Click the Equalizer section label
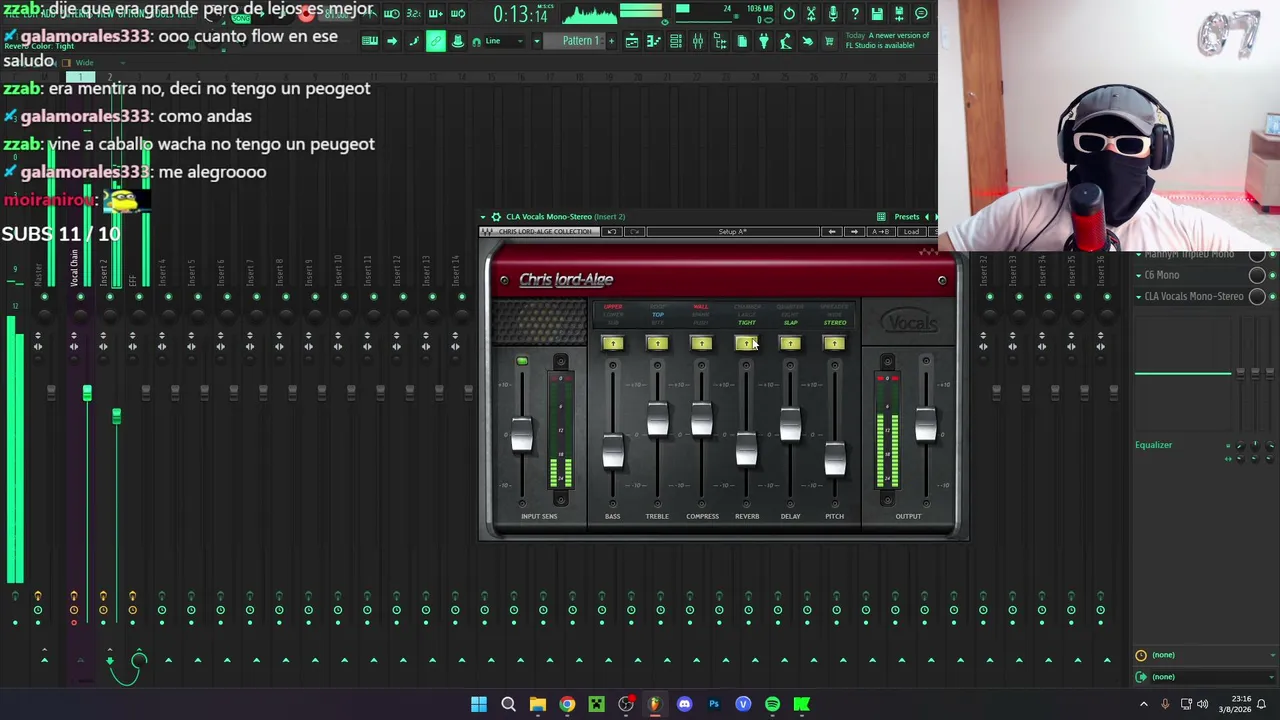 point(1153,445)
